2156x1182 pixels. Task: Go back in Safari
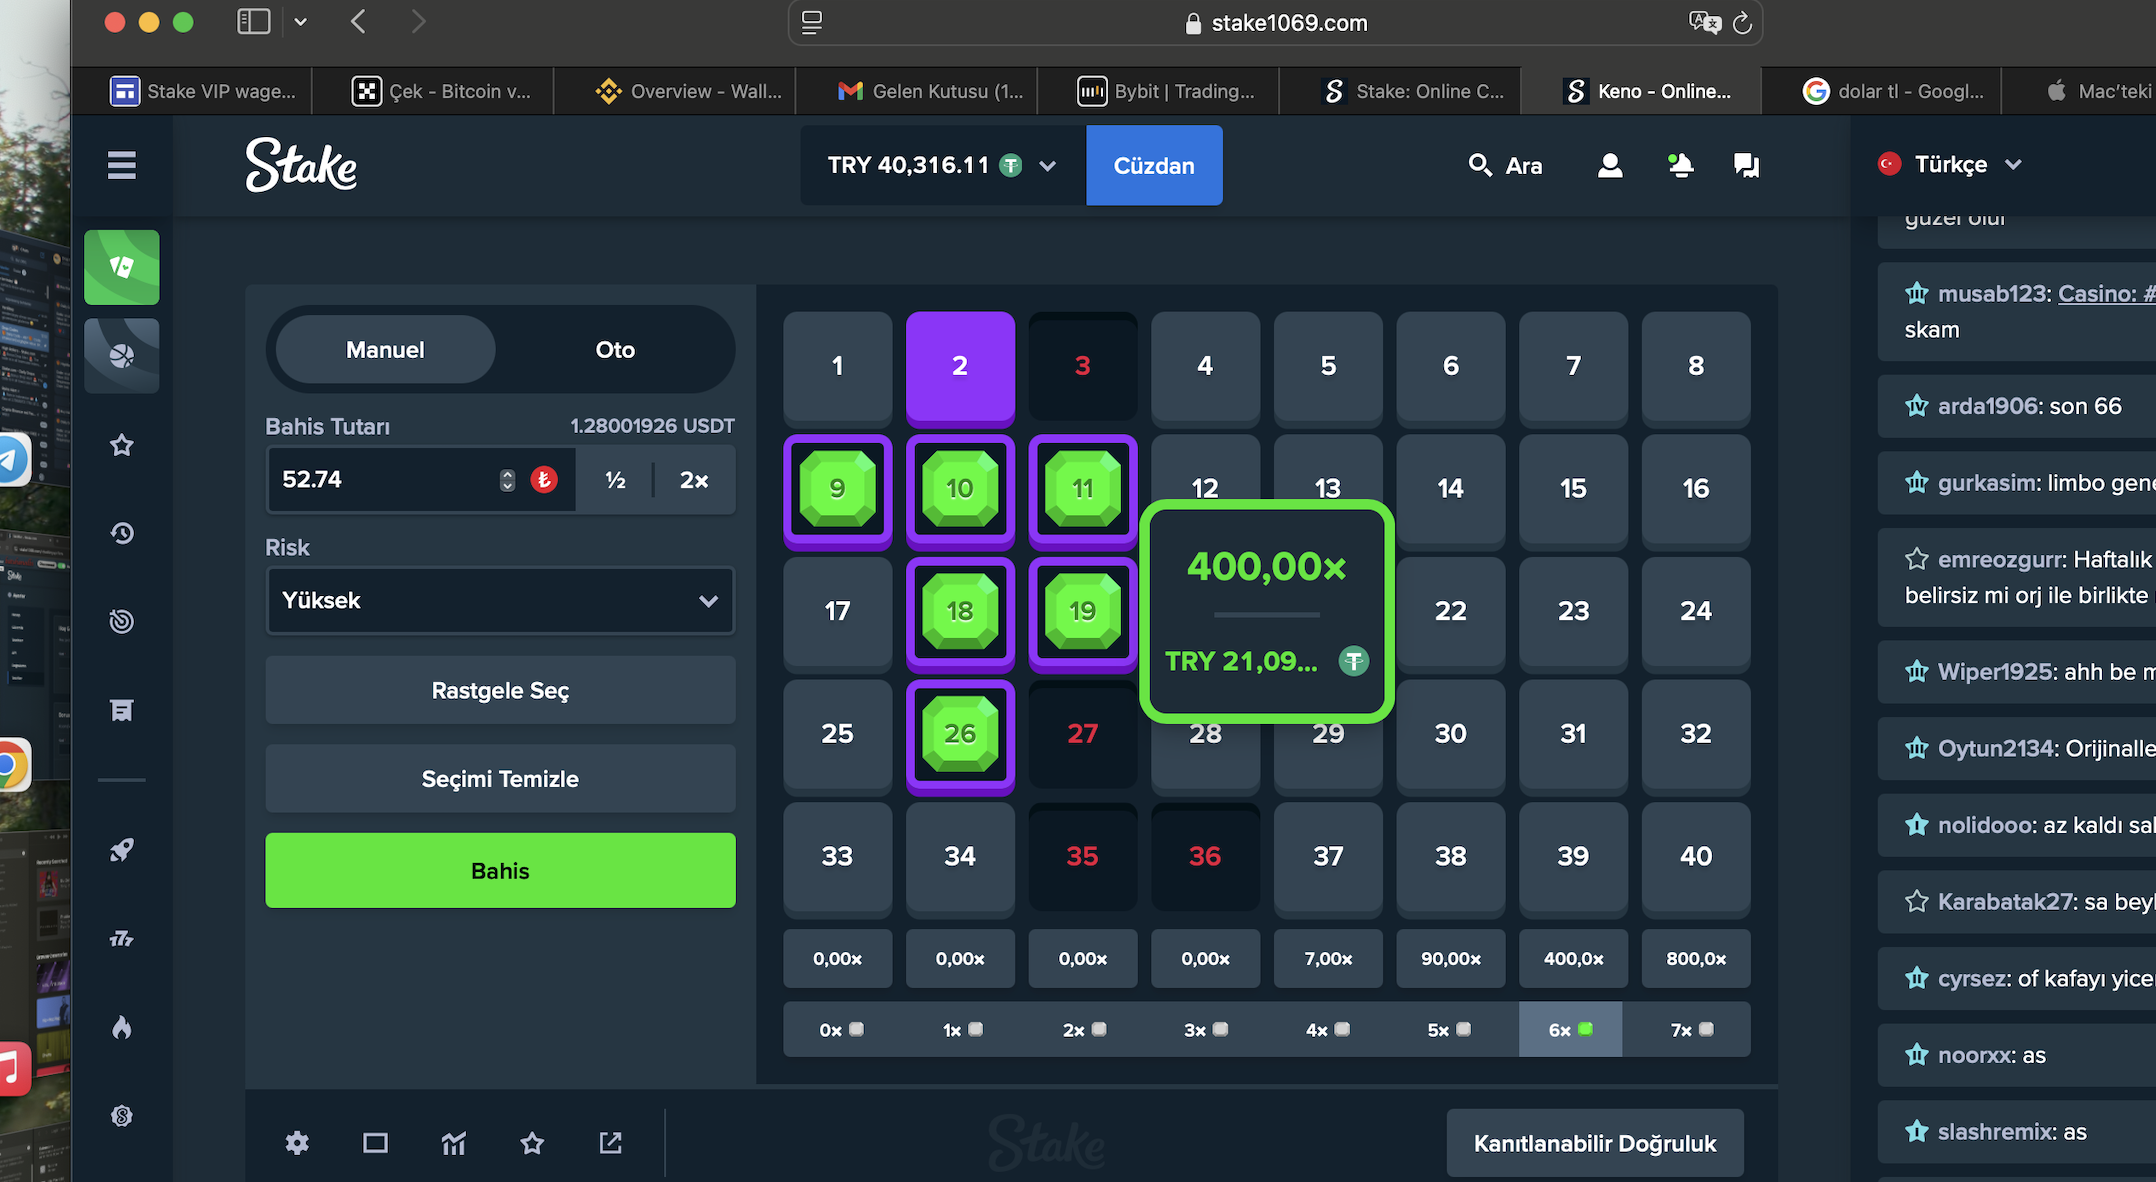(x=358, y=22)
